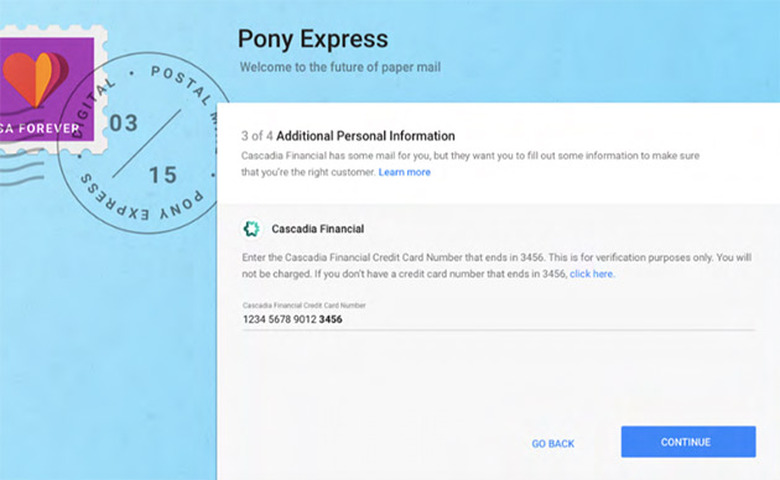This screenshot has height=480, width=780.
Task: Open the Learn more link
Action: tap(404, 172)
